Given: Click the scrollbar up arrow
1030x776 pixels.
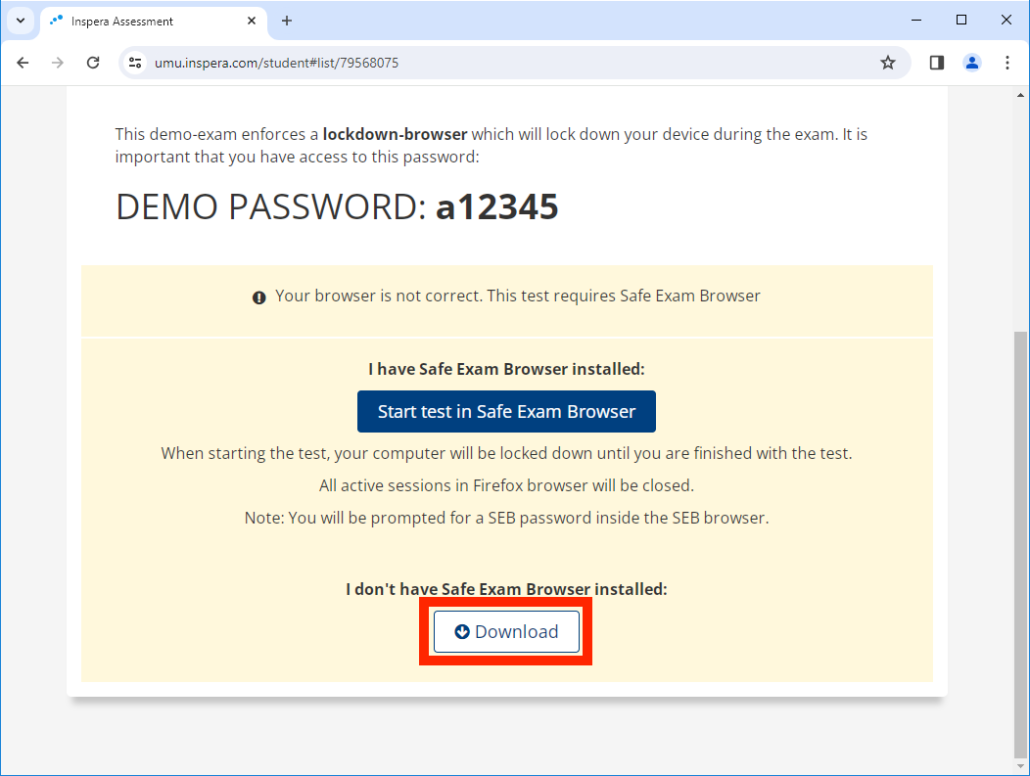Looking at the screenshot, I should pos(1020,96).
